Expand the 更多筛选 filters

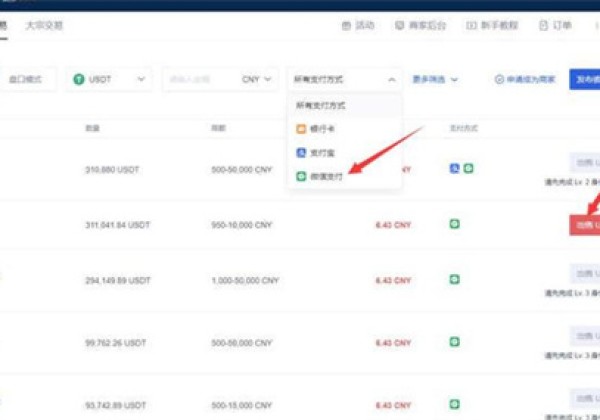point(435,80)
